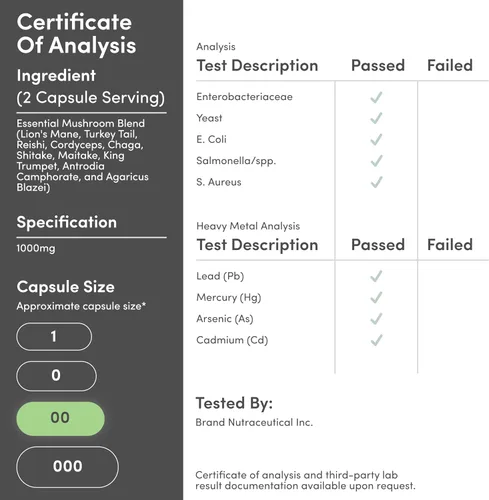Click the Lead (Pb) passed checkmark

click(x=376, y=276)
